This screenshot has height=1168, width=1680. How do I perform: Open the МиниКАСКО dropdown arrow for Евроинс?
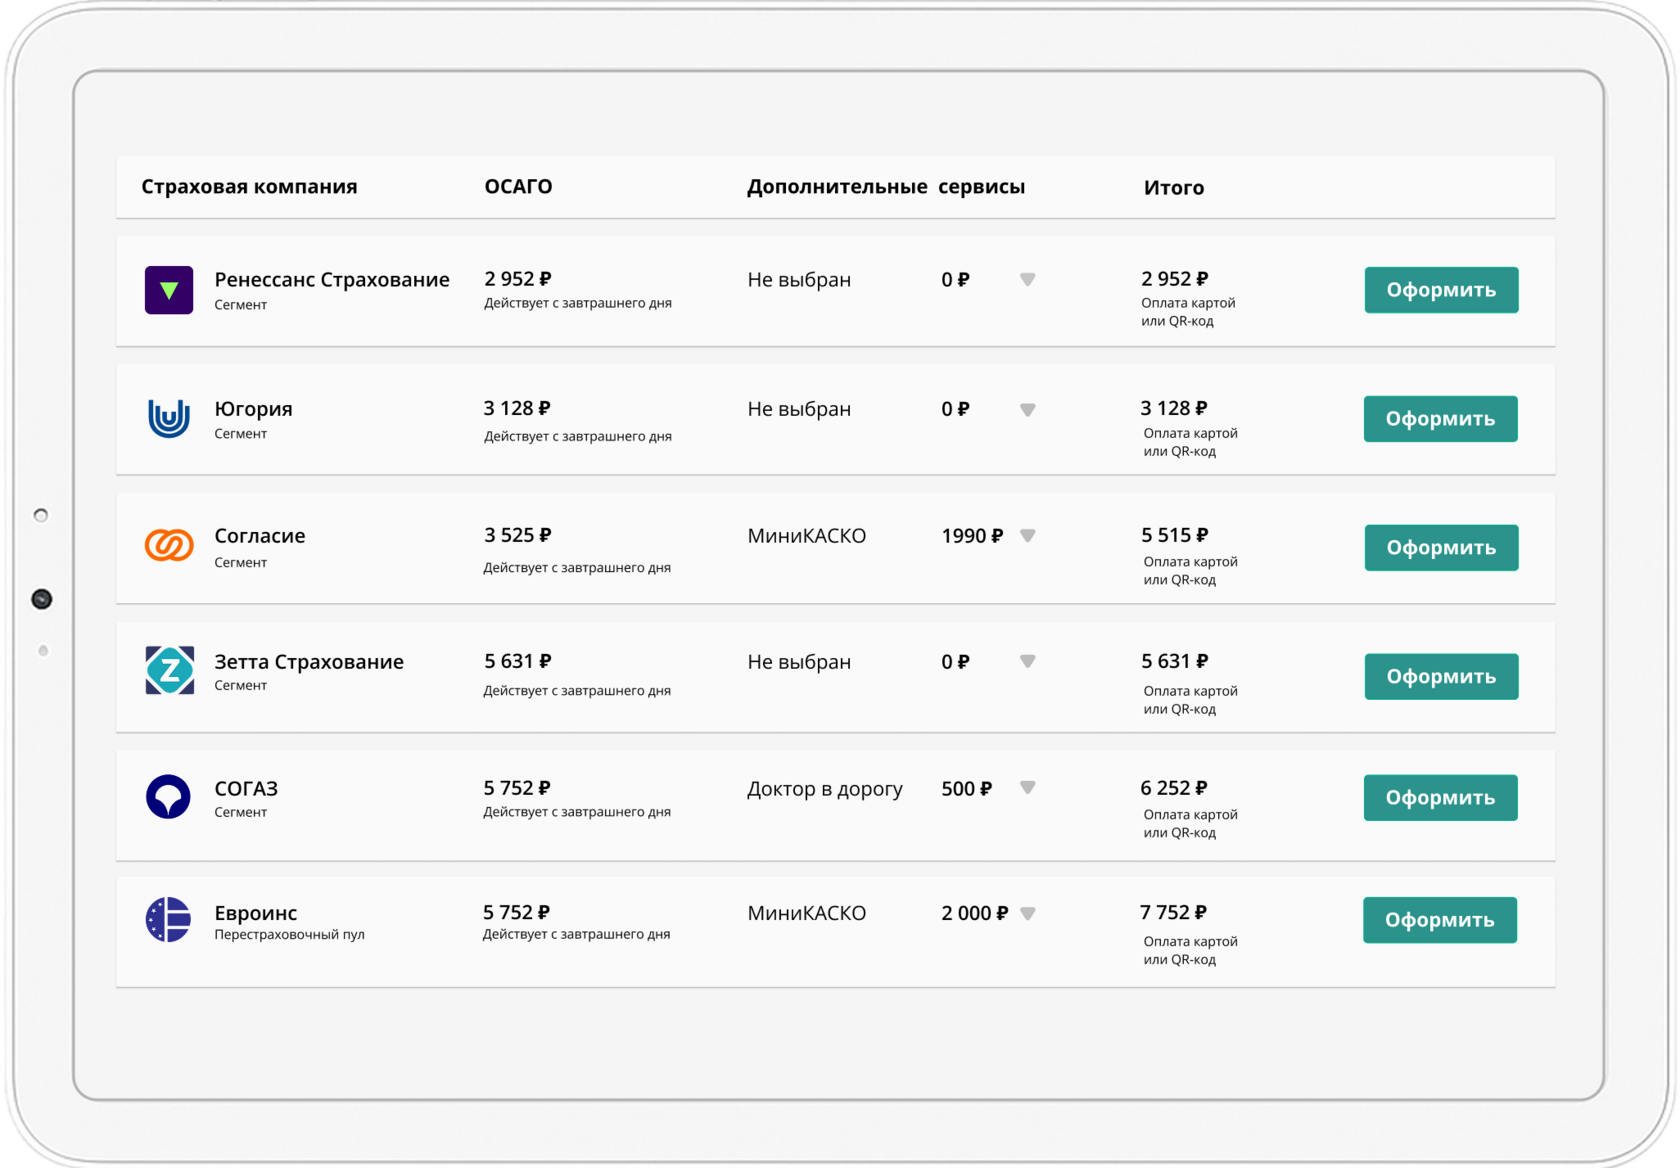(x=1027, y=913)
